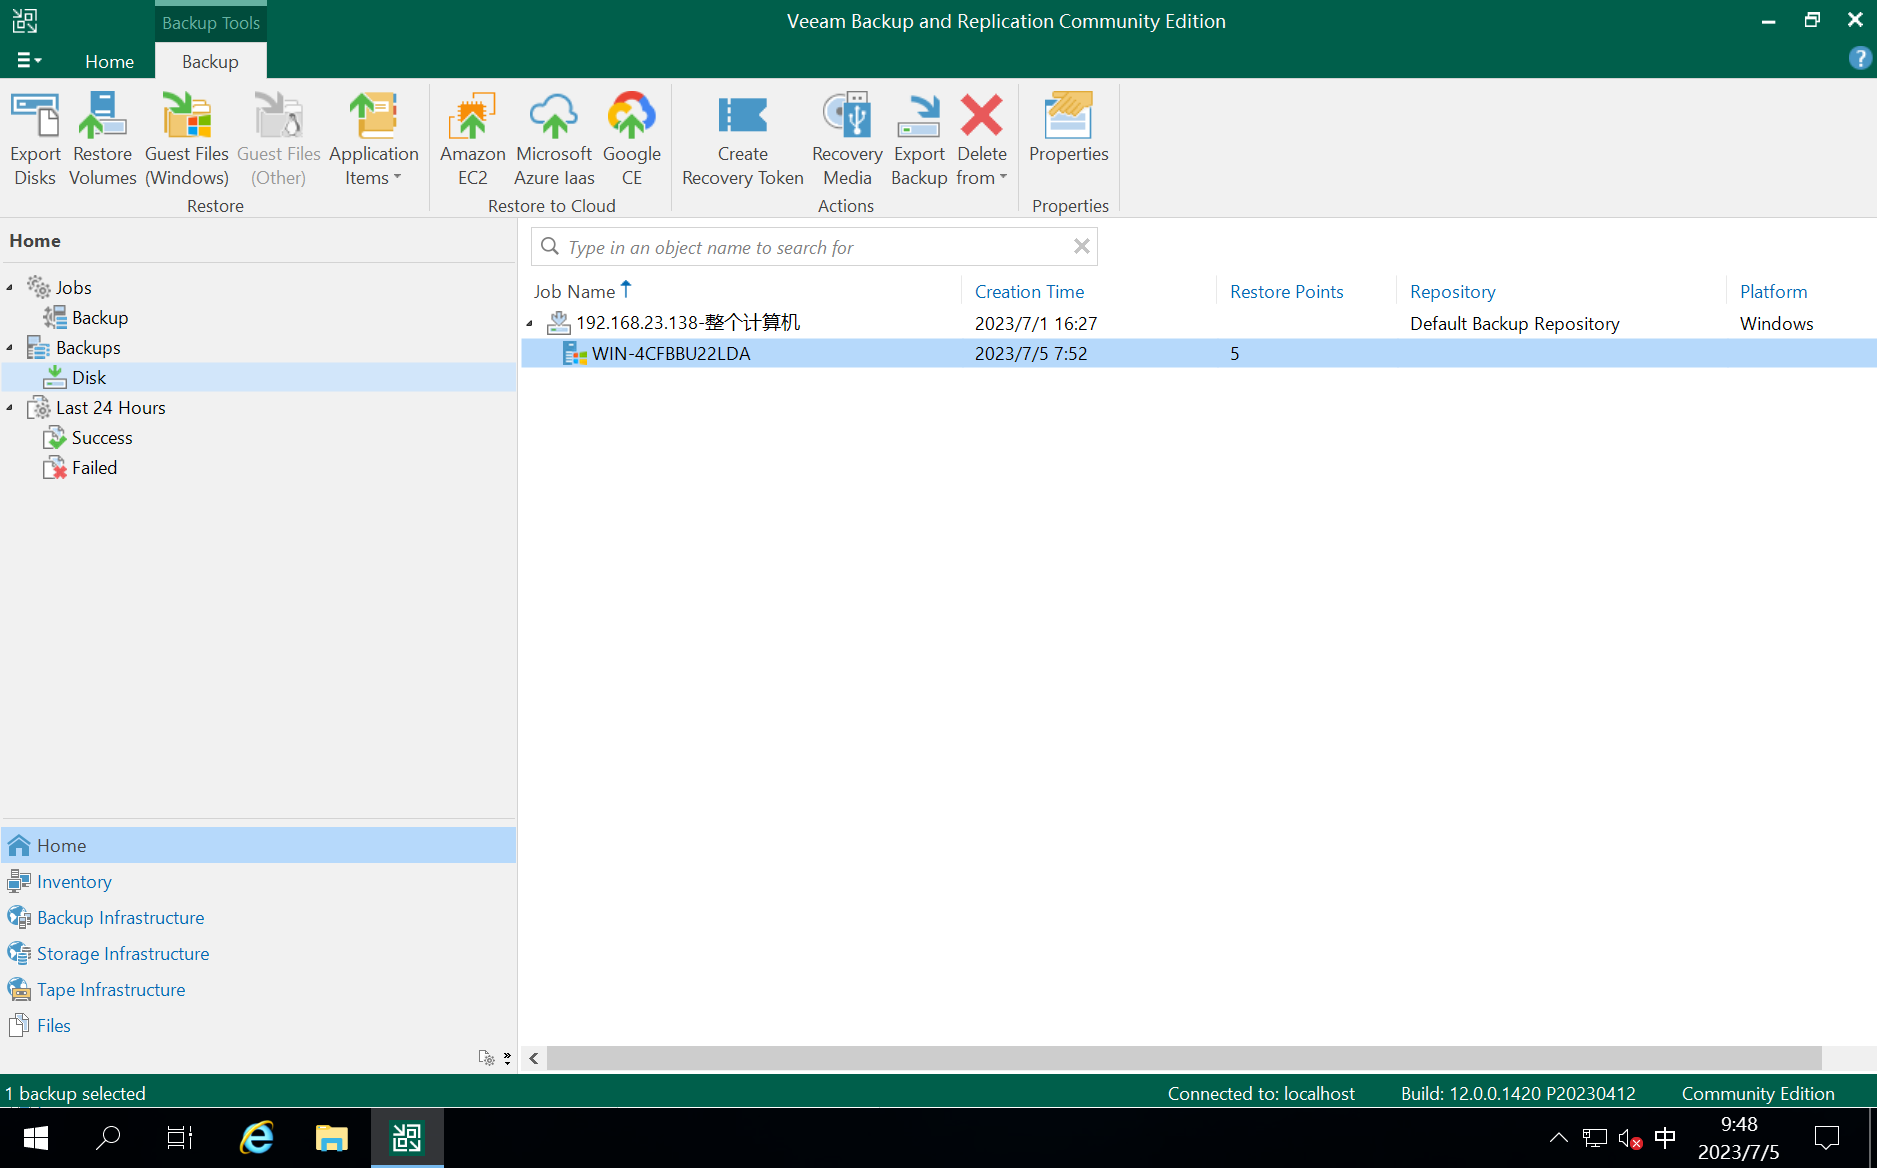Open the Tape Infrastructure view
This screenshot has height=1168, width=1877.
pyautogui.click(x=259, y=989)
